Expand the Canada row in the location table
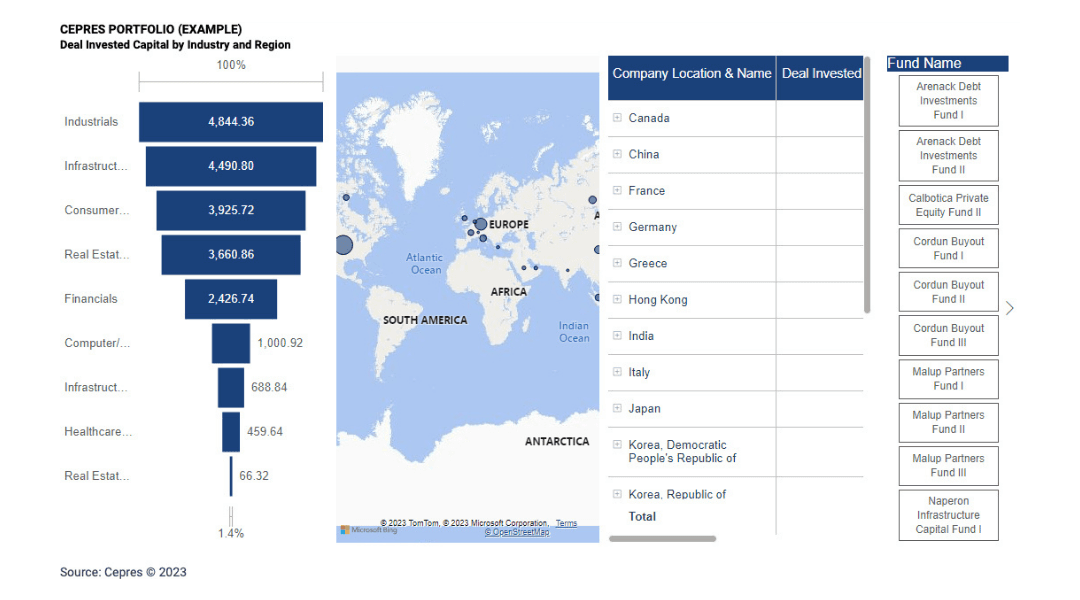Image resolution: width=1080 pixels, height=600 pixels. tap(617, 118)
